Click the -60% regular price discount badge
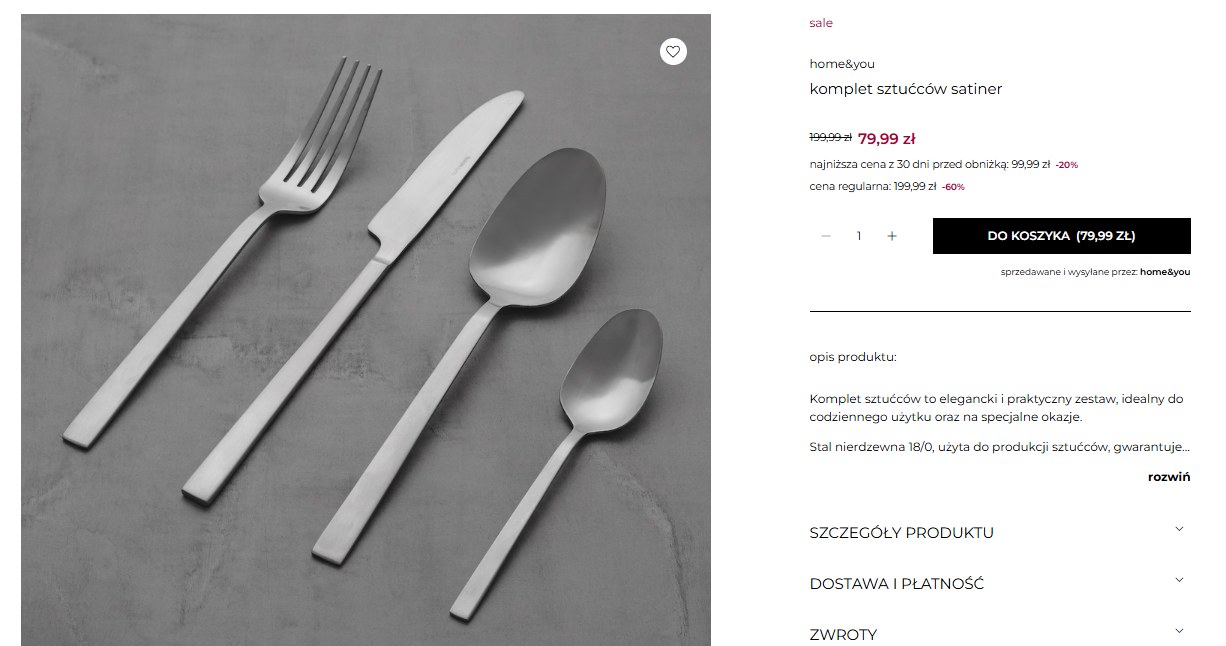 pos(953,187)
